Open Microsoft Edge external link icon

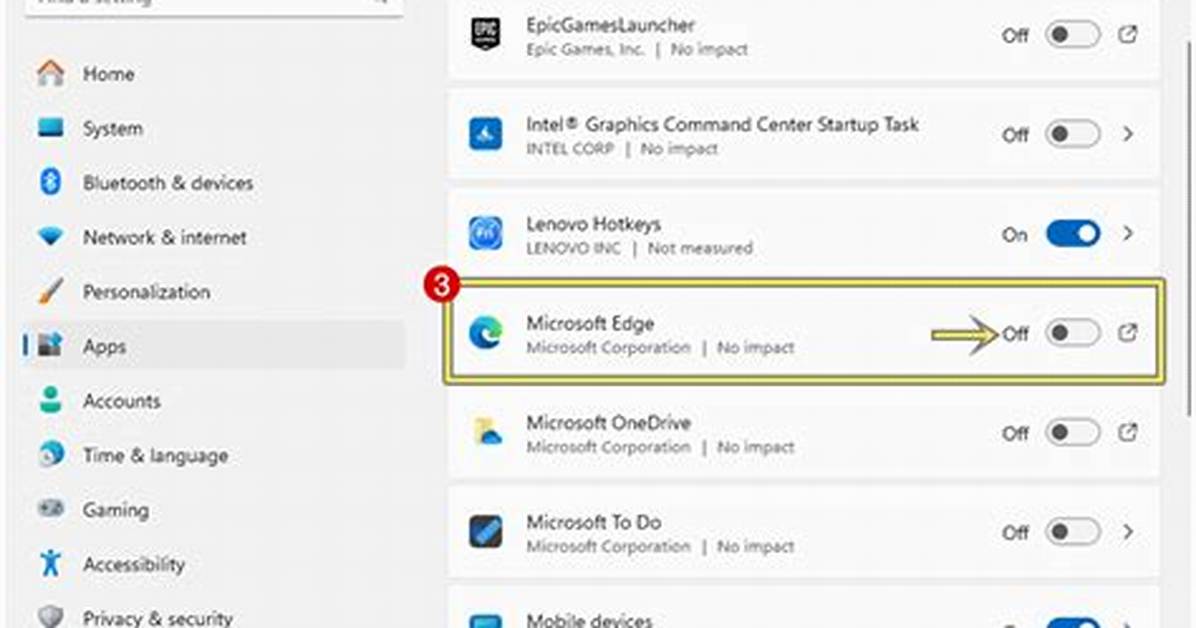pos(1127,333)
